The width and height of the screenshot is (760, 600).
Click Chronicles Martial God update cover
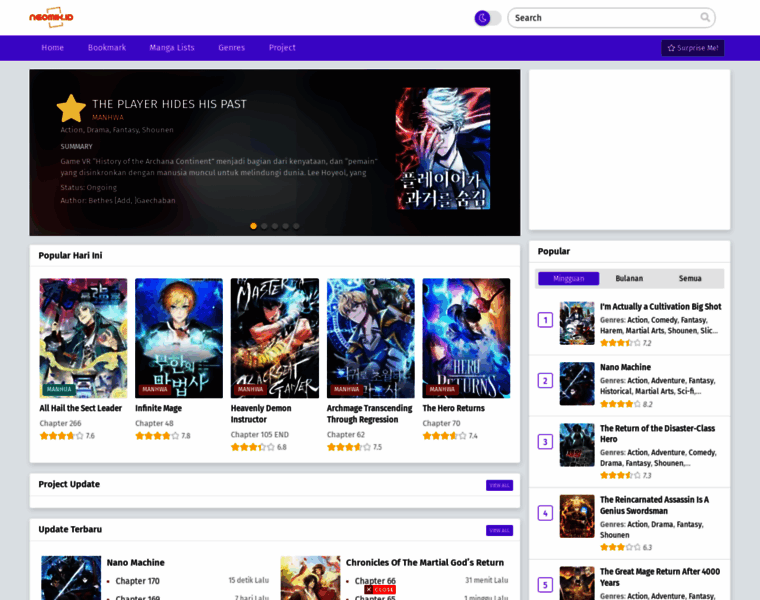click(x=310, y=578)
